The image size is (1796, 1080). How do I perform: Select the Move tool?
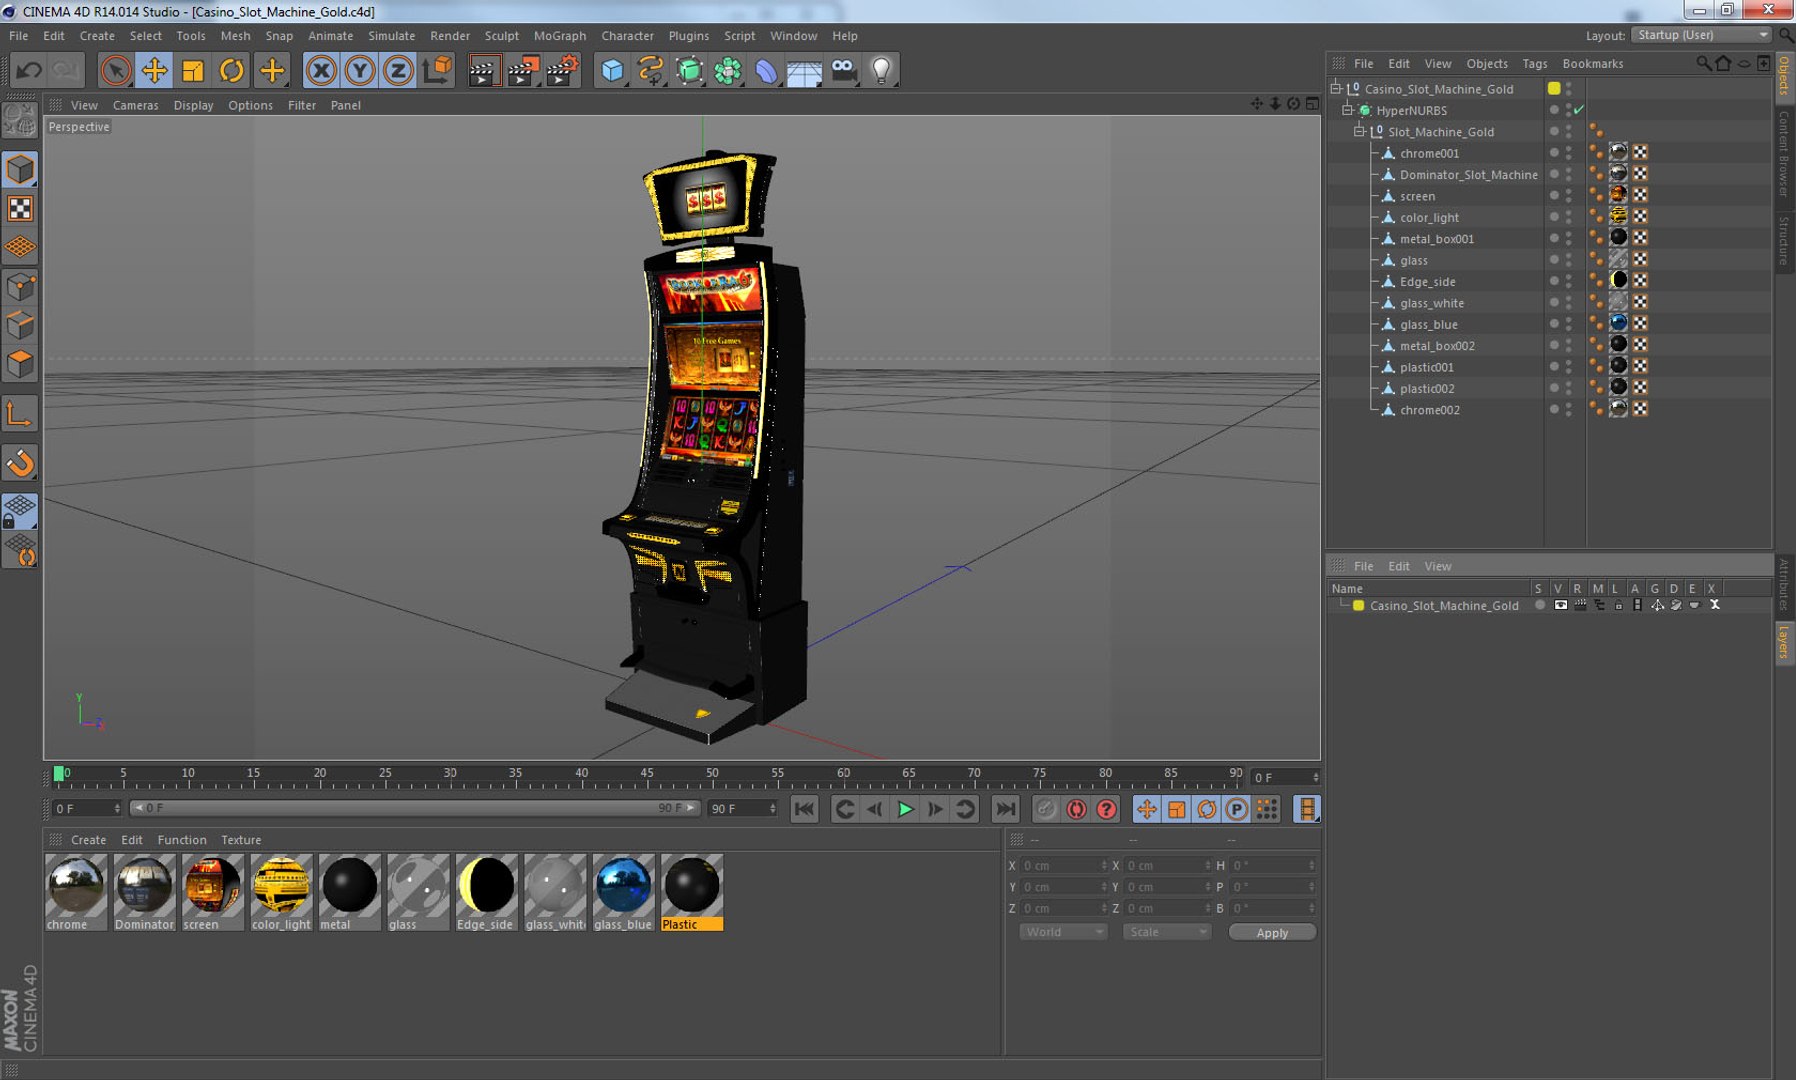tap(154, 70)
